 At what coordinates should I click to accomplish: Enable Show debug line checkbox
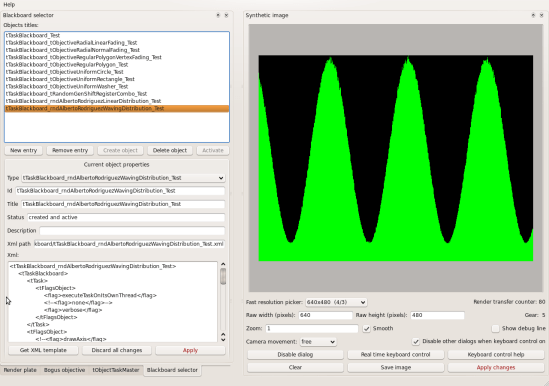pos(495,329)
